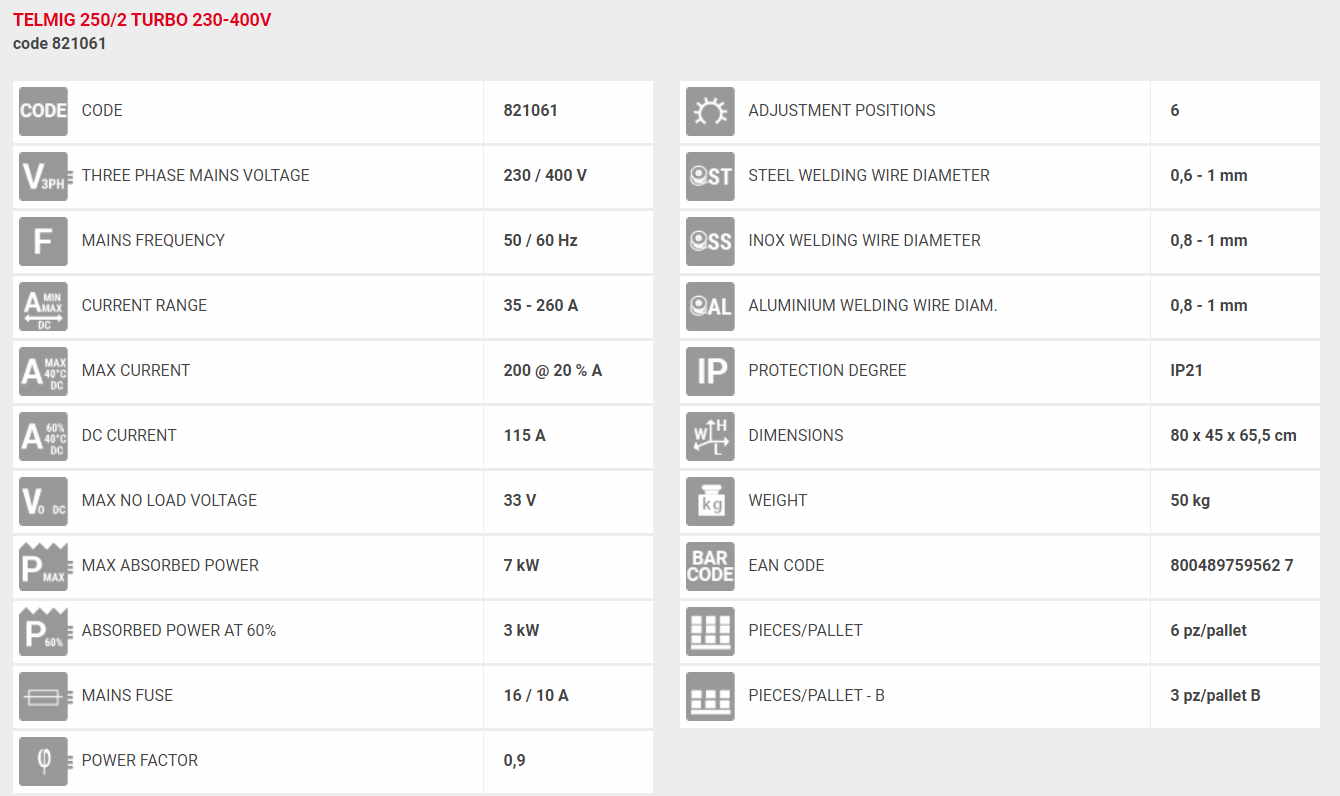This screenshot has height=796, width=1340.
Task: Click the TELMIG 250/2 TURBO 230-400V title
Action: coord(142,20)
